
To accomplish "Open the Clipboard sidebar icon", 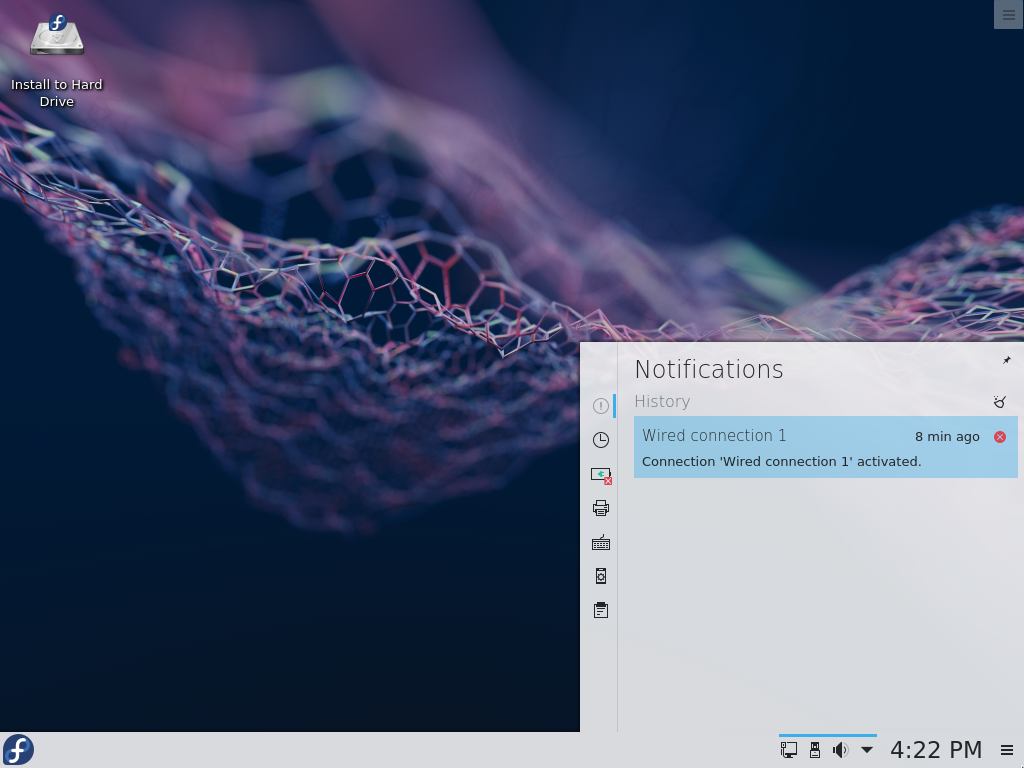I will 601,610.
